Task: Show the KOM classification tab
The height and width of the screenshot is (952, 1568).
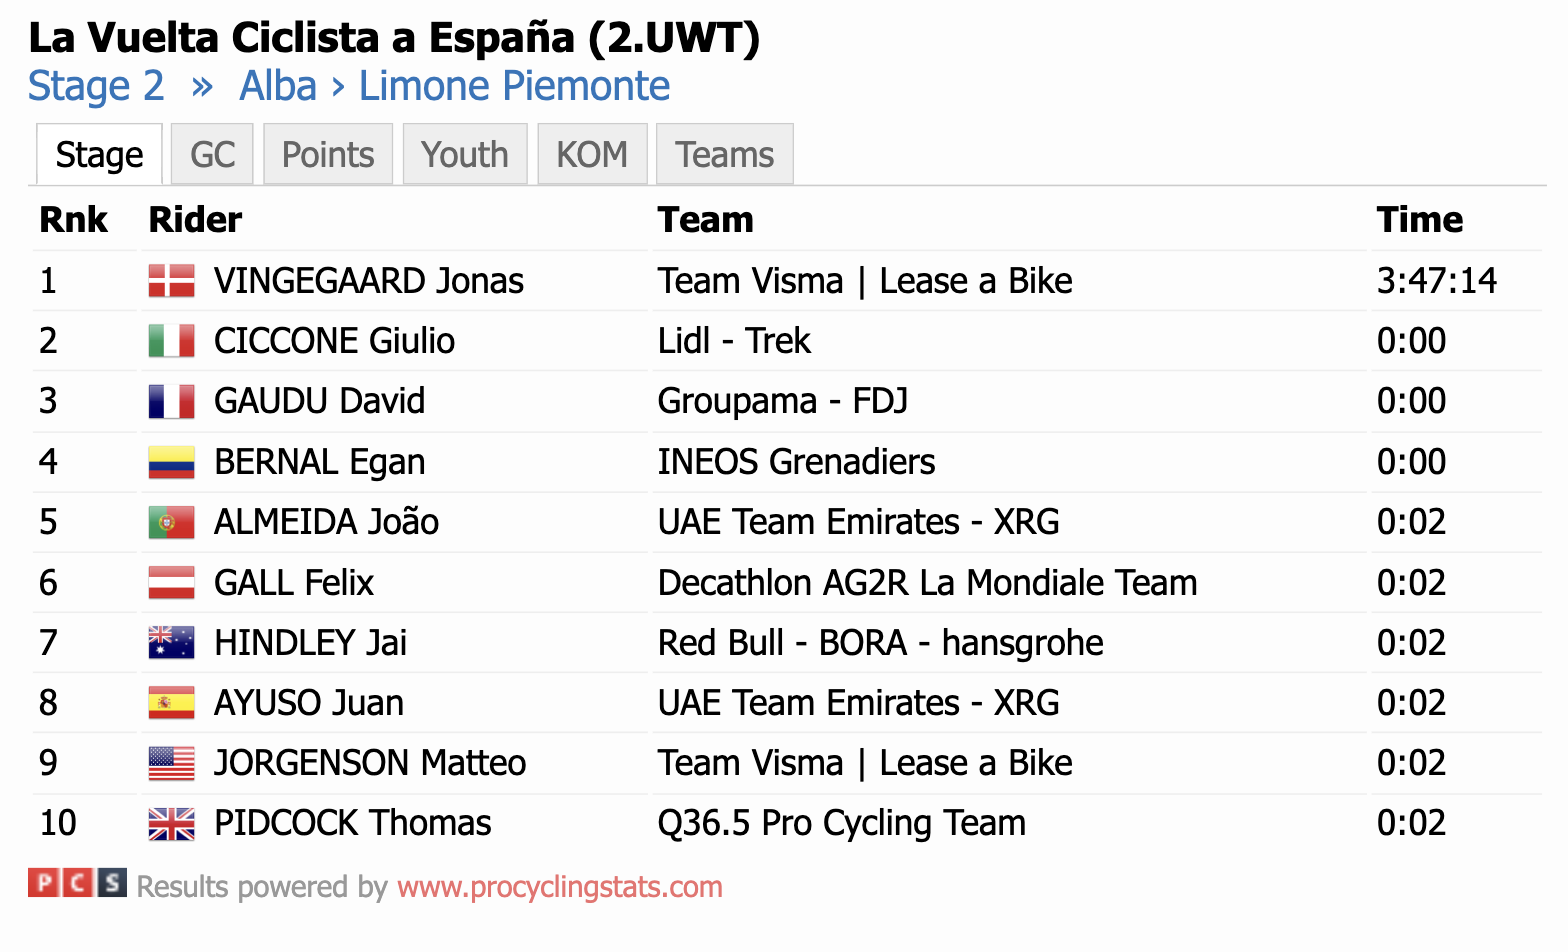Action: (x=592, y=154)
